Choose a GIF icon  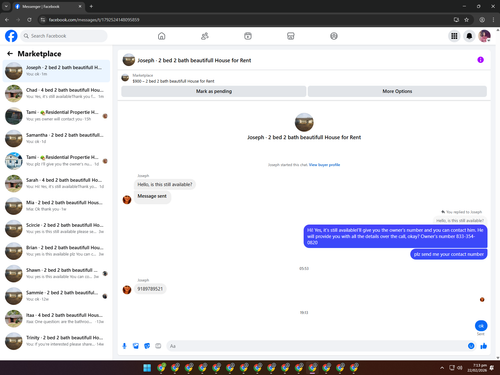coord(158,346)
